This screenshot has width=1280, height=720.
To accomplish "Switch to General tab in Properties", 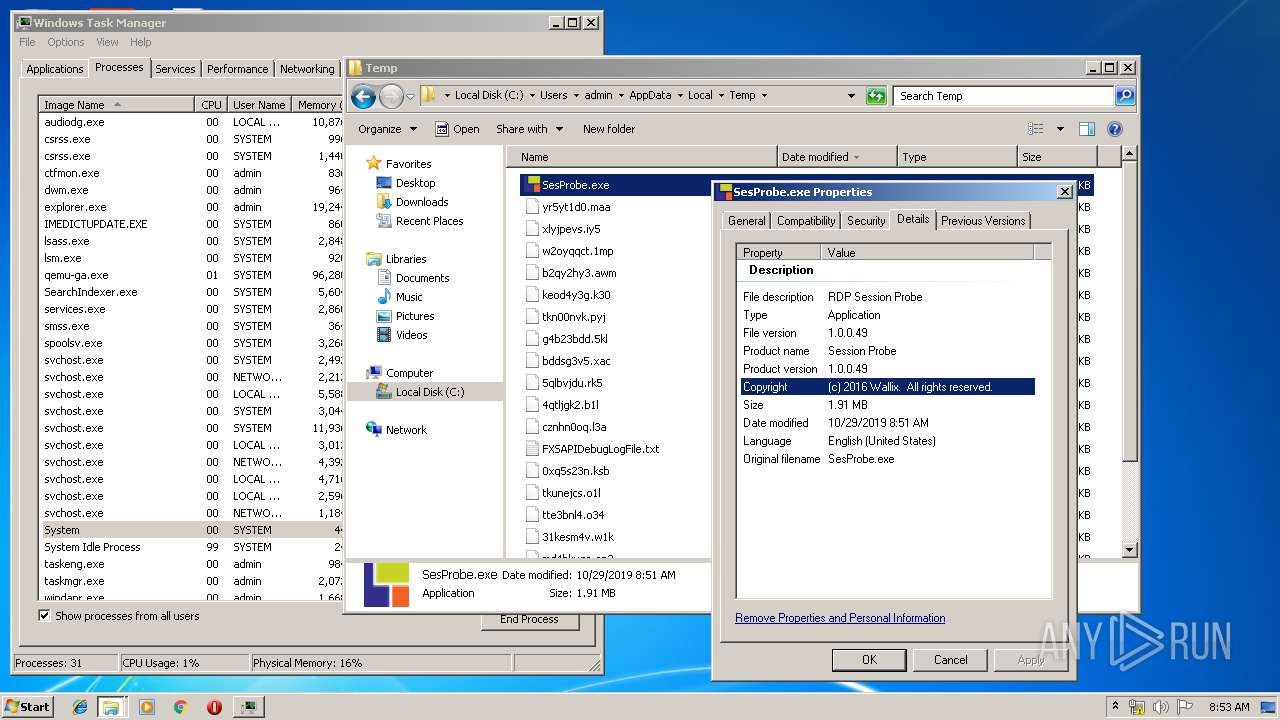I will tap(747, 221).
